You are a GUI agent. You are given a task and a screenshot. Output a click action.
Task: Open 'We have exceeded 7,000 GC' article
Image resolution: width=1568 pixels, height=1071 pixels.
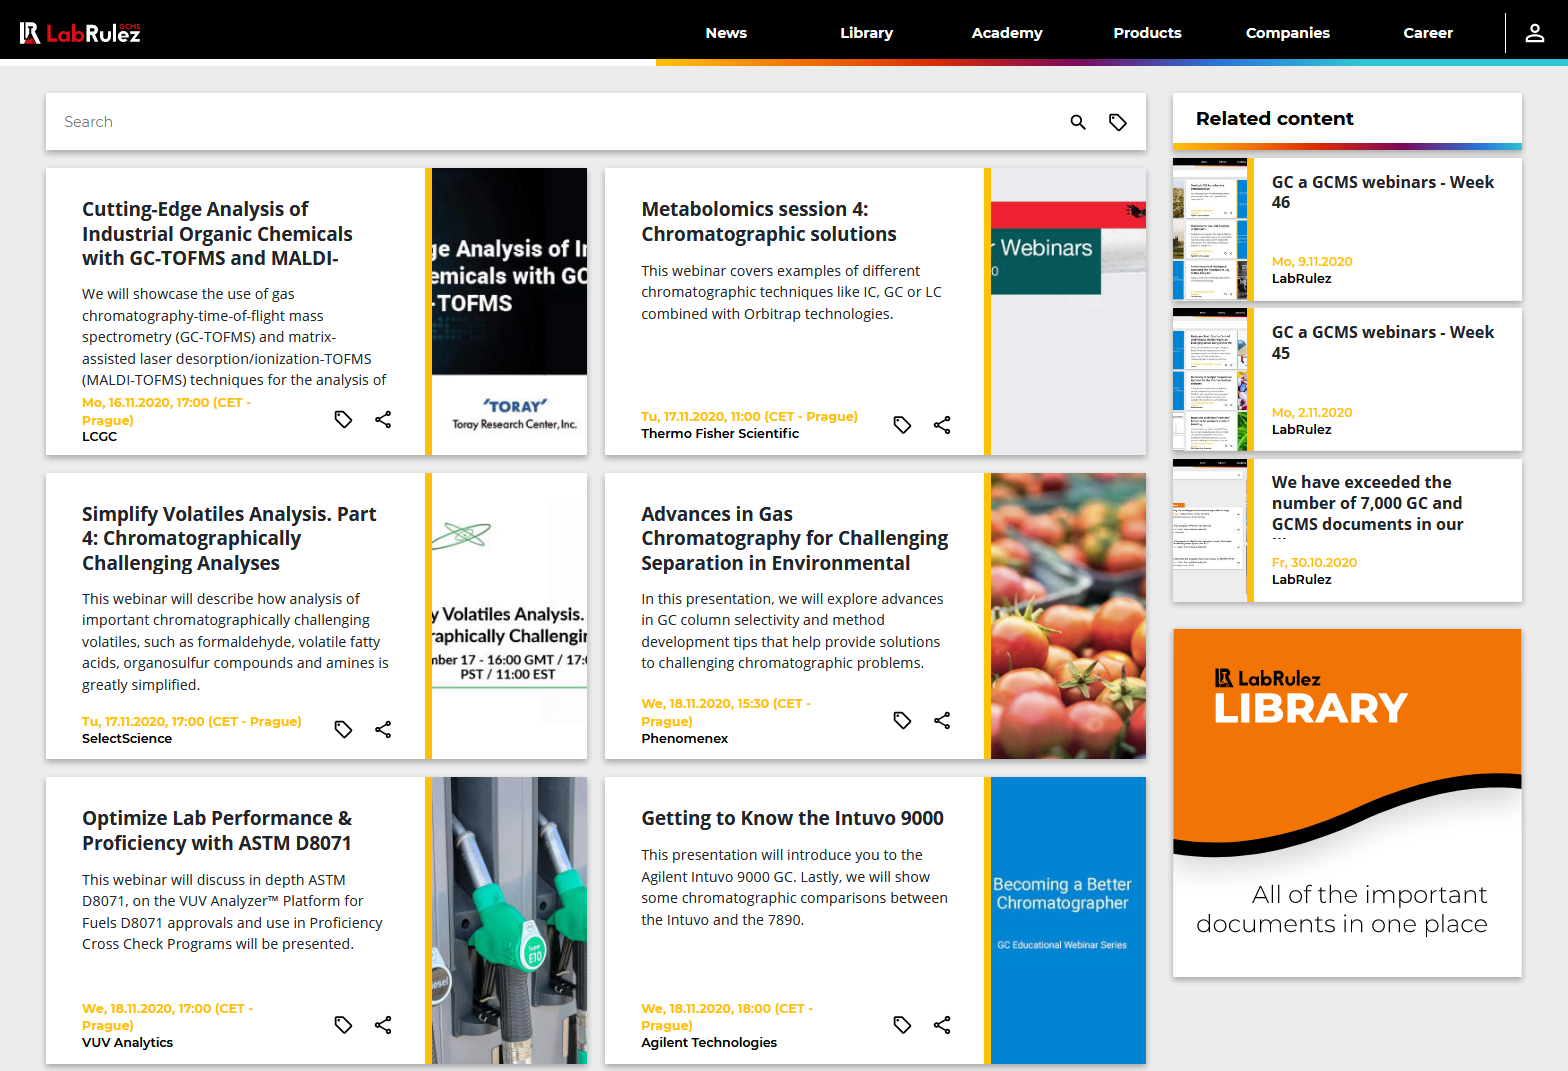click(x=1367, y=503)
